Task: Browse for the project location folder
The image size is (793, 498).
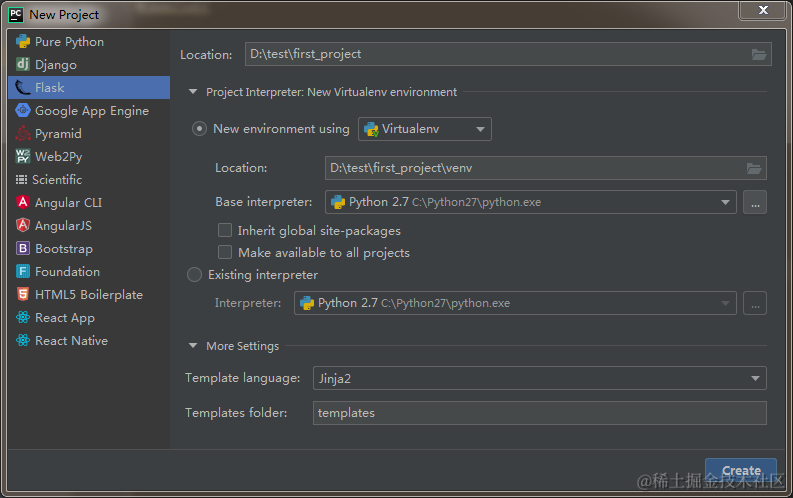Action: click(759, 55)
